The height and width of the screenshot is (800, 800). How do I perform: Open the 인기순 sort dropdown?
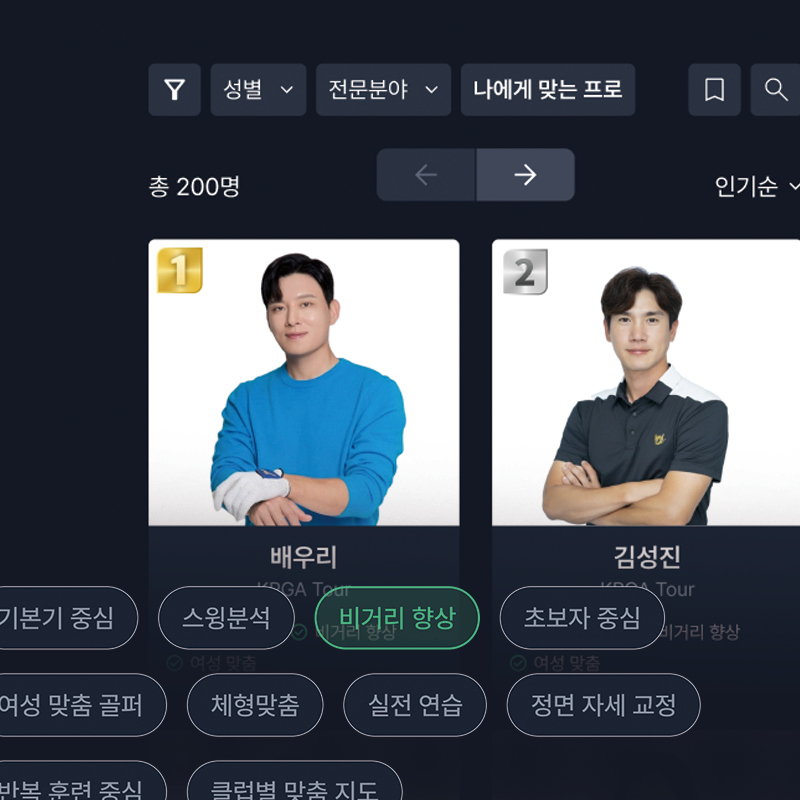(x=757, y=186)
